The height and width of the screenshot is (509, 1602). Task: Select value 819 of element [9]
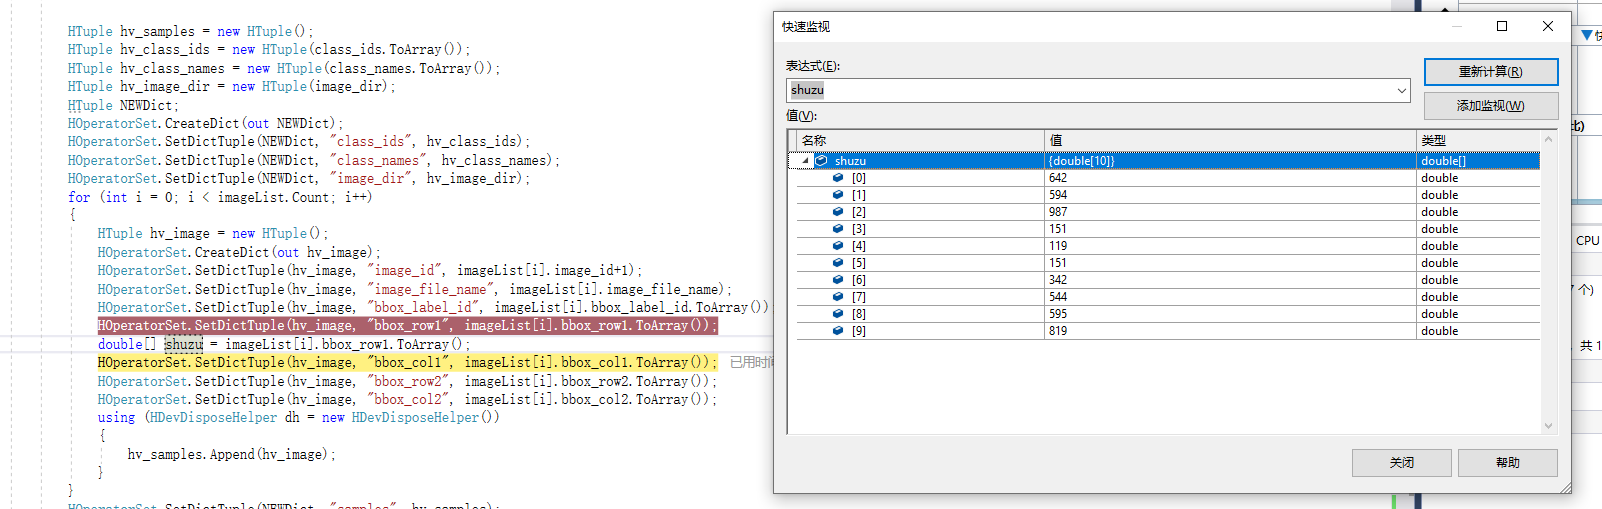(1058, 331)
